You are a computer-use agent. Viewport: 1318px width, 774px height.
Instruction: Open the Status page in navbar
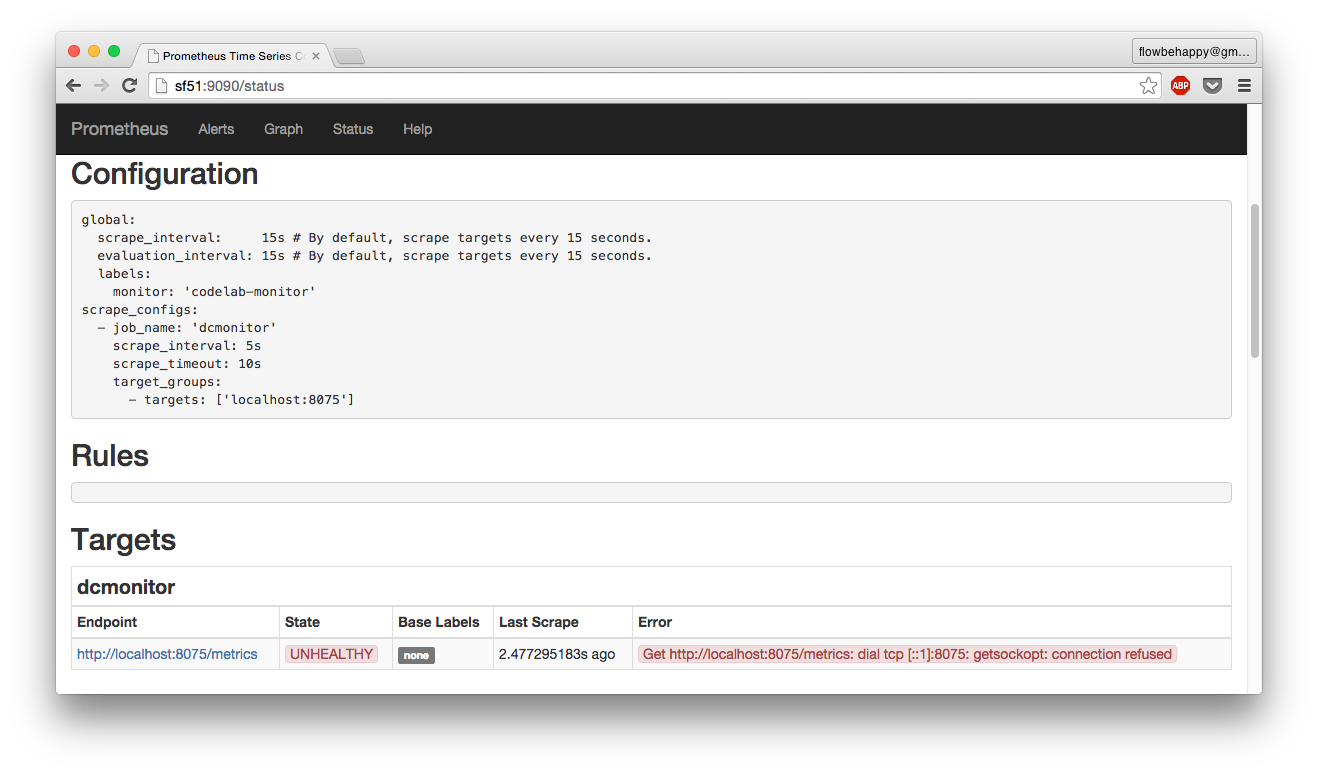pos(353,129)
